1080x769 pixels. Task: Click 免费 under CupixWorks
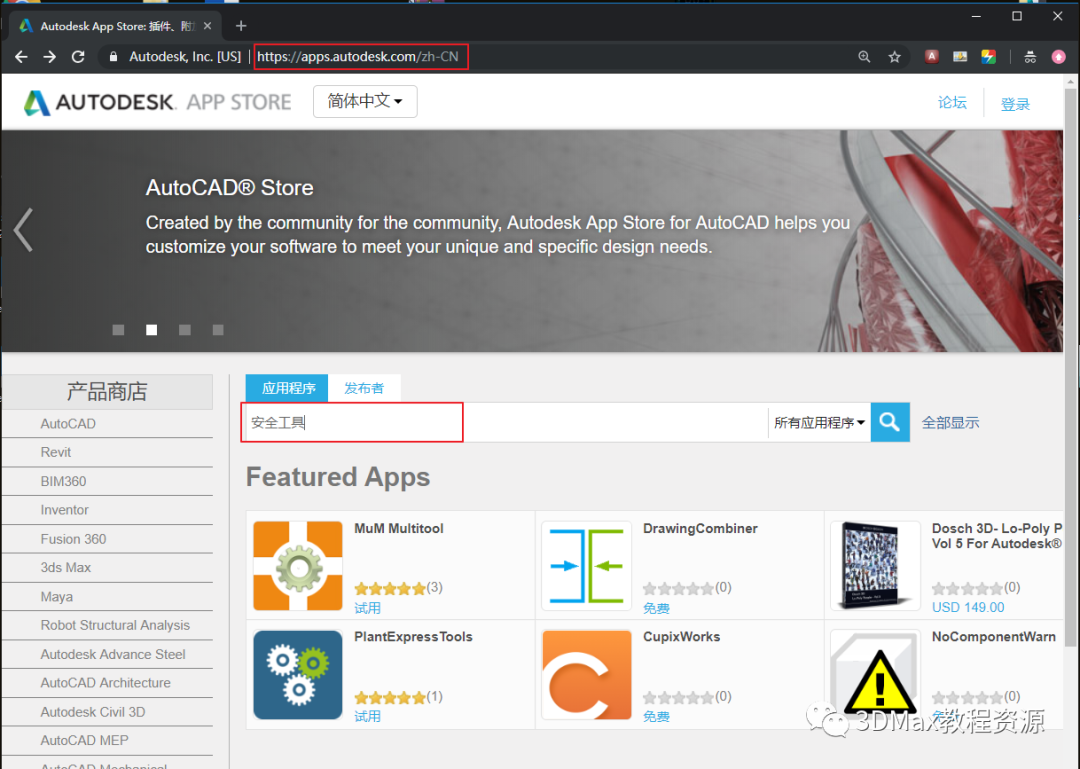coord(656,717)
